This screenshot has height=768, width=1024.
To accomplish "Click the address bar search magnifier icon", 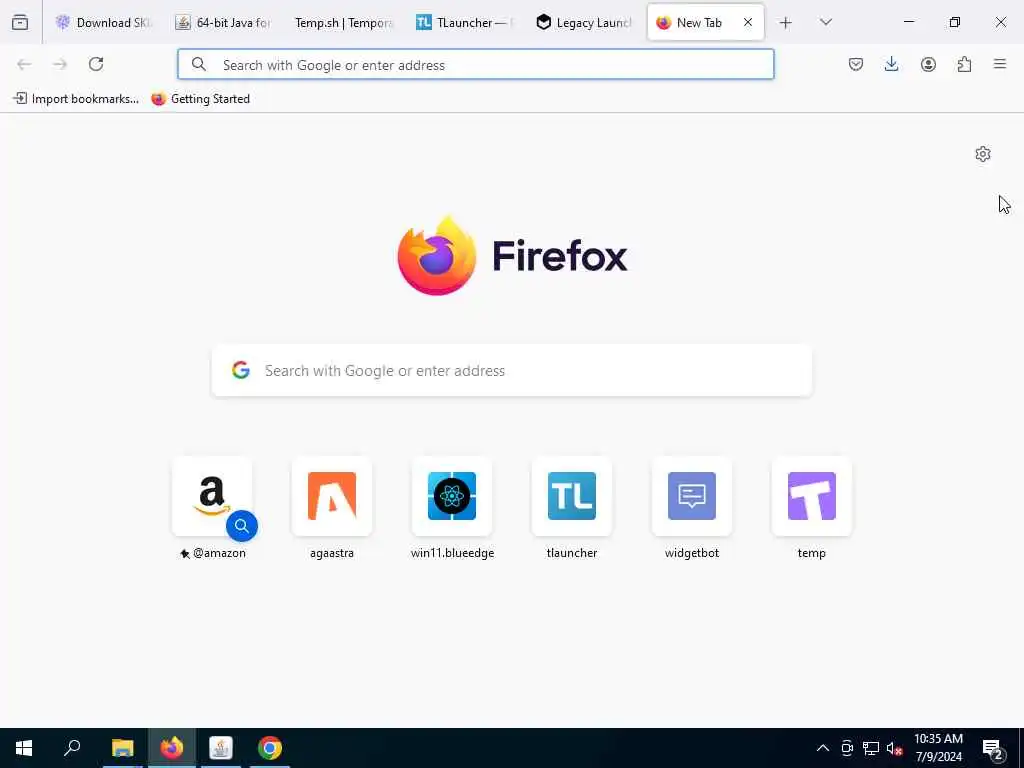I will (x=199, y=64).
